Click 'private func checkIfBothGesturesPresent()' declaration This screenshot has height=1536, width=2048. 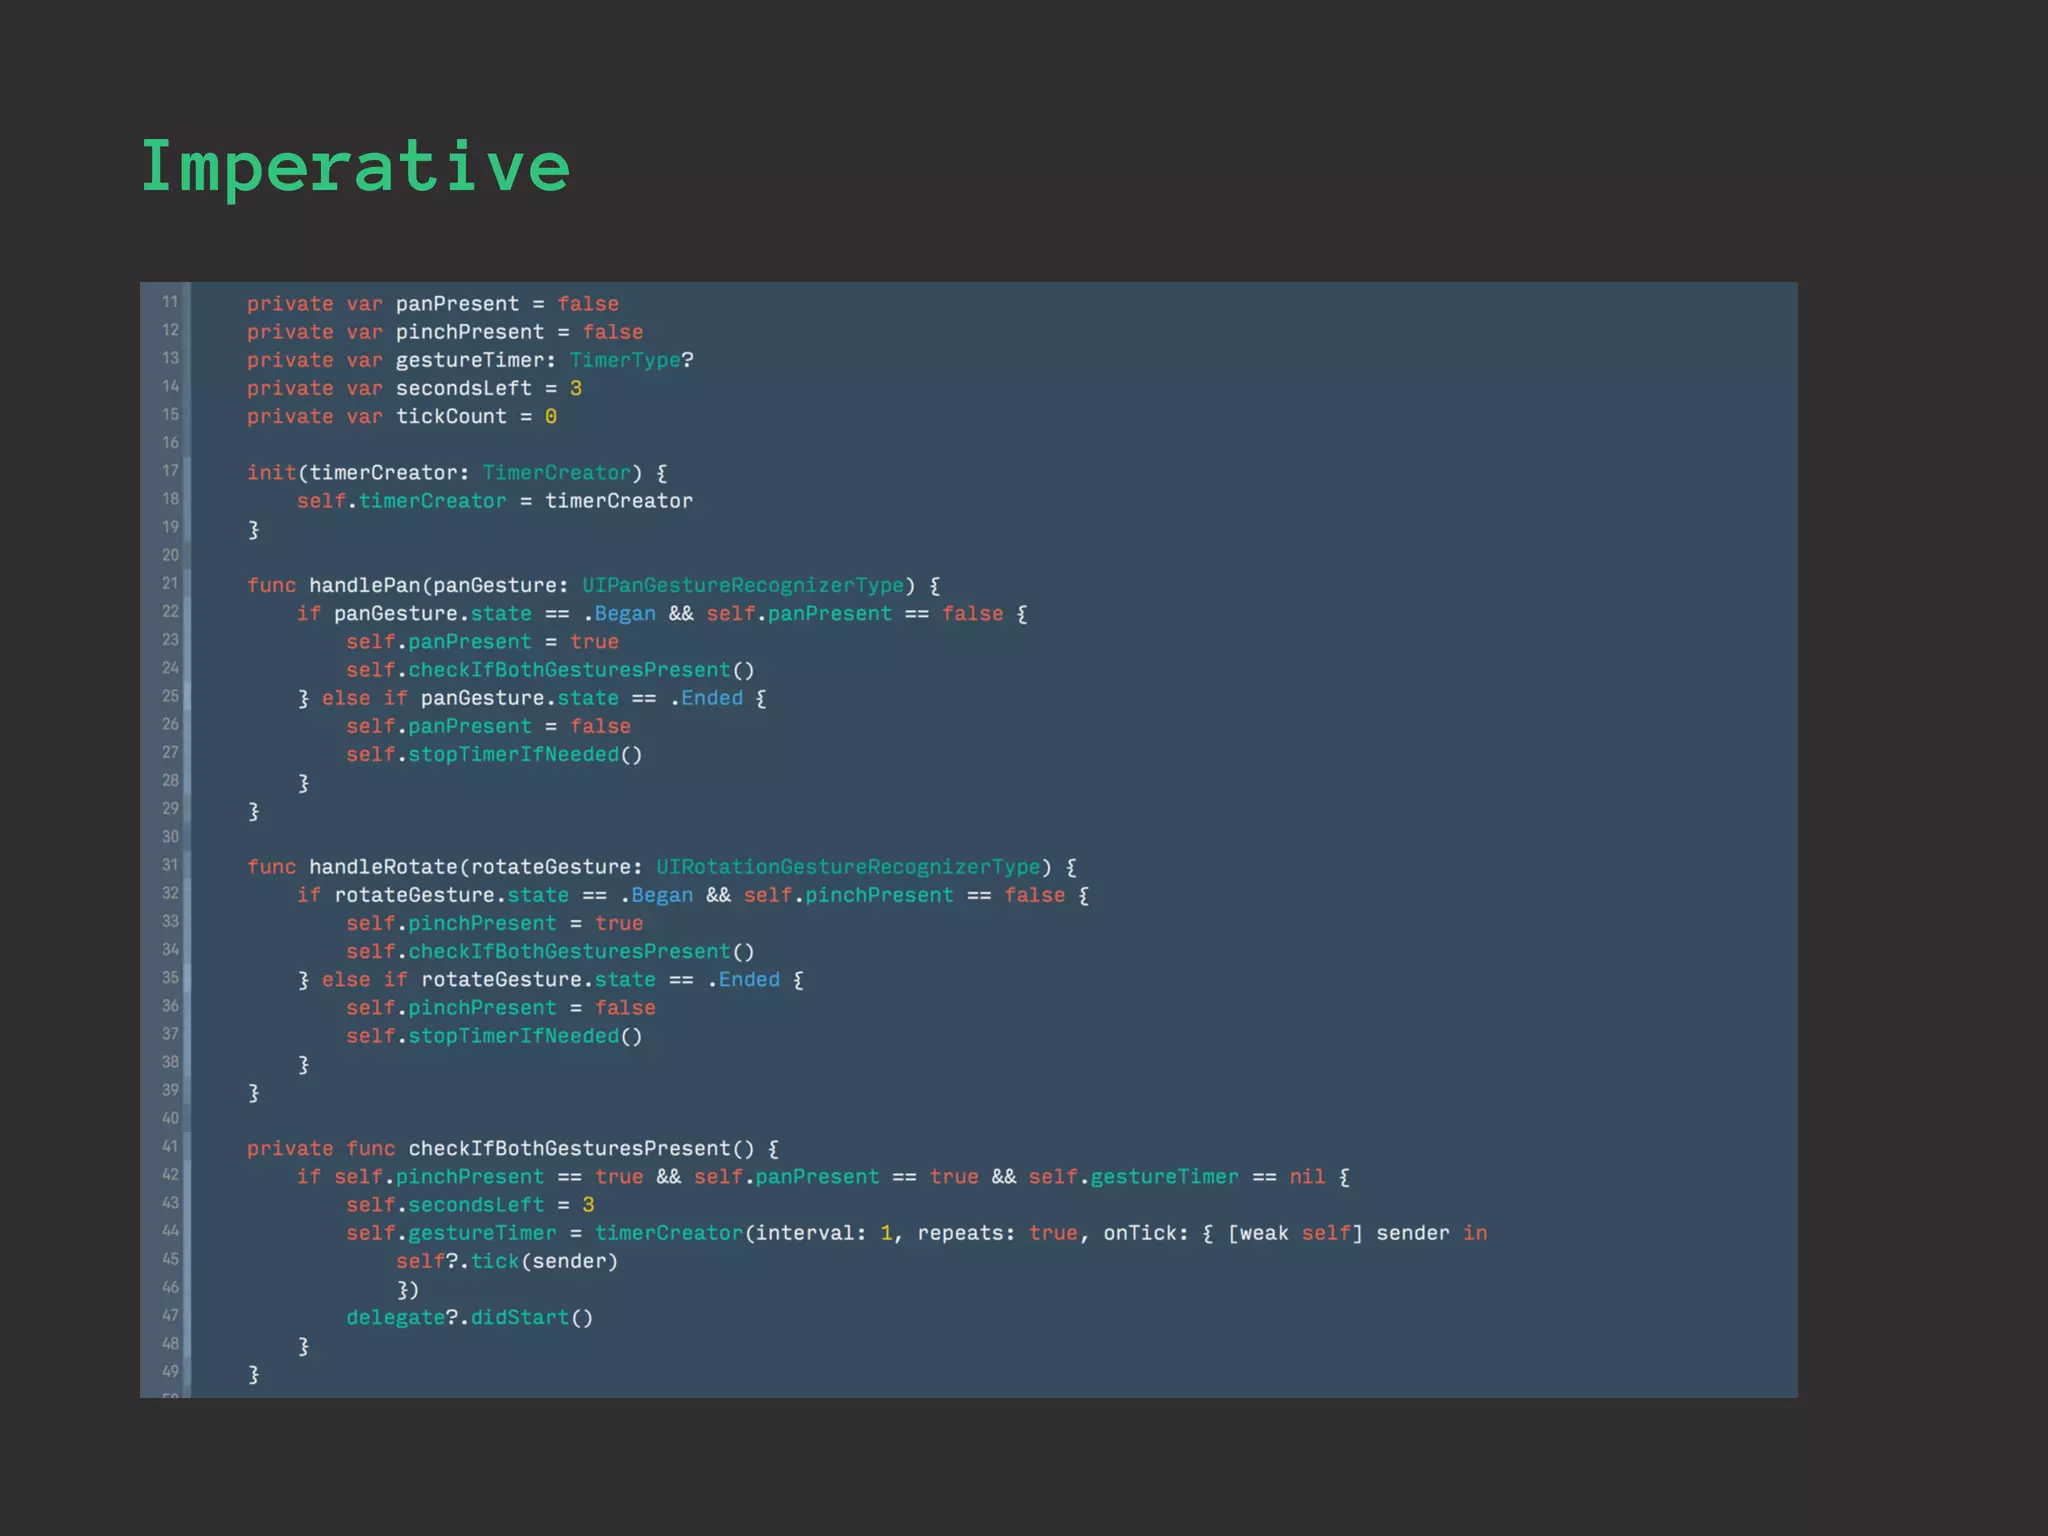(x=513, y=1149)
